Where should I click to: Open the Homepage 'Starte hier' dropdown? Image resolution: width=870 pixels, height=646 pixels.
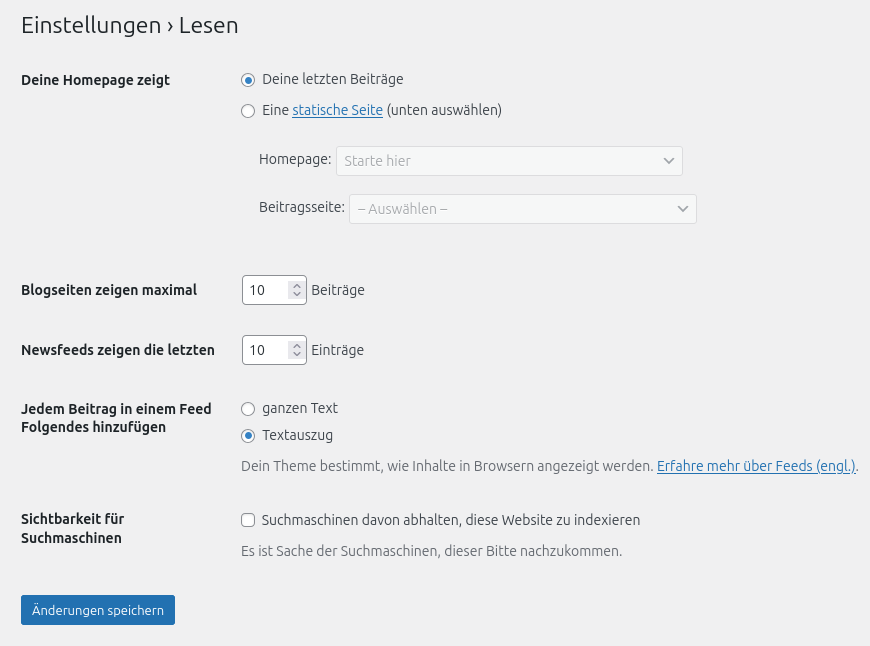pos(500,161)
